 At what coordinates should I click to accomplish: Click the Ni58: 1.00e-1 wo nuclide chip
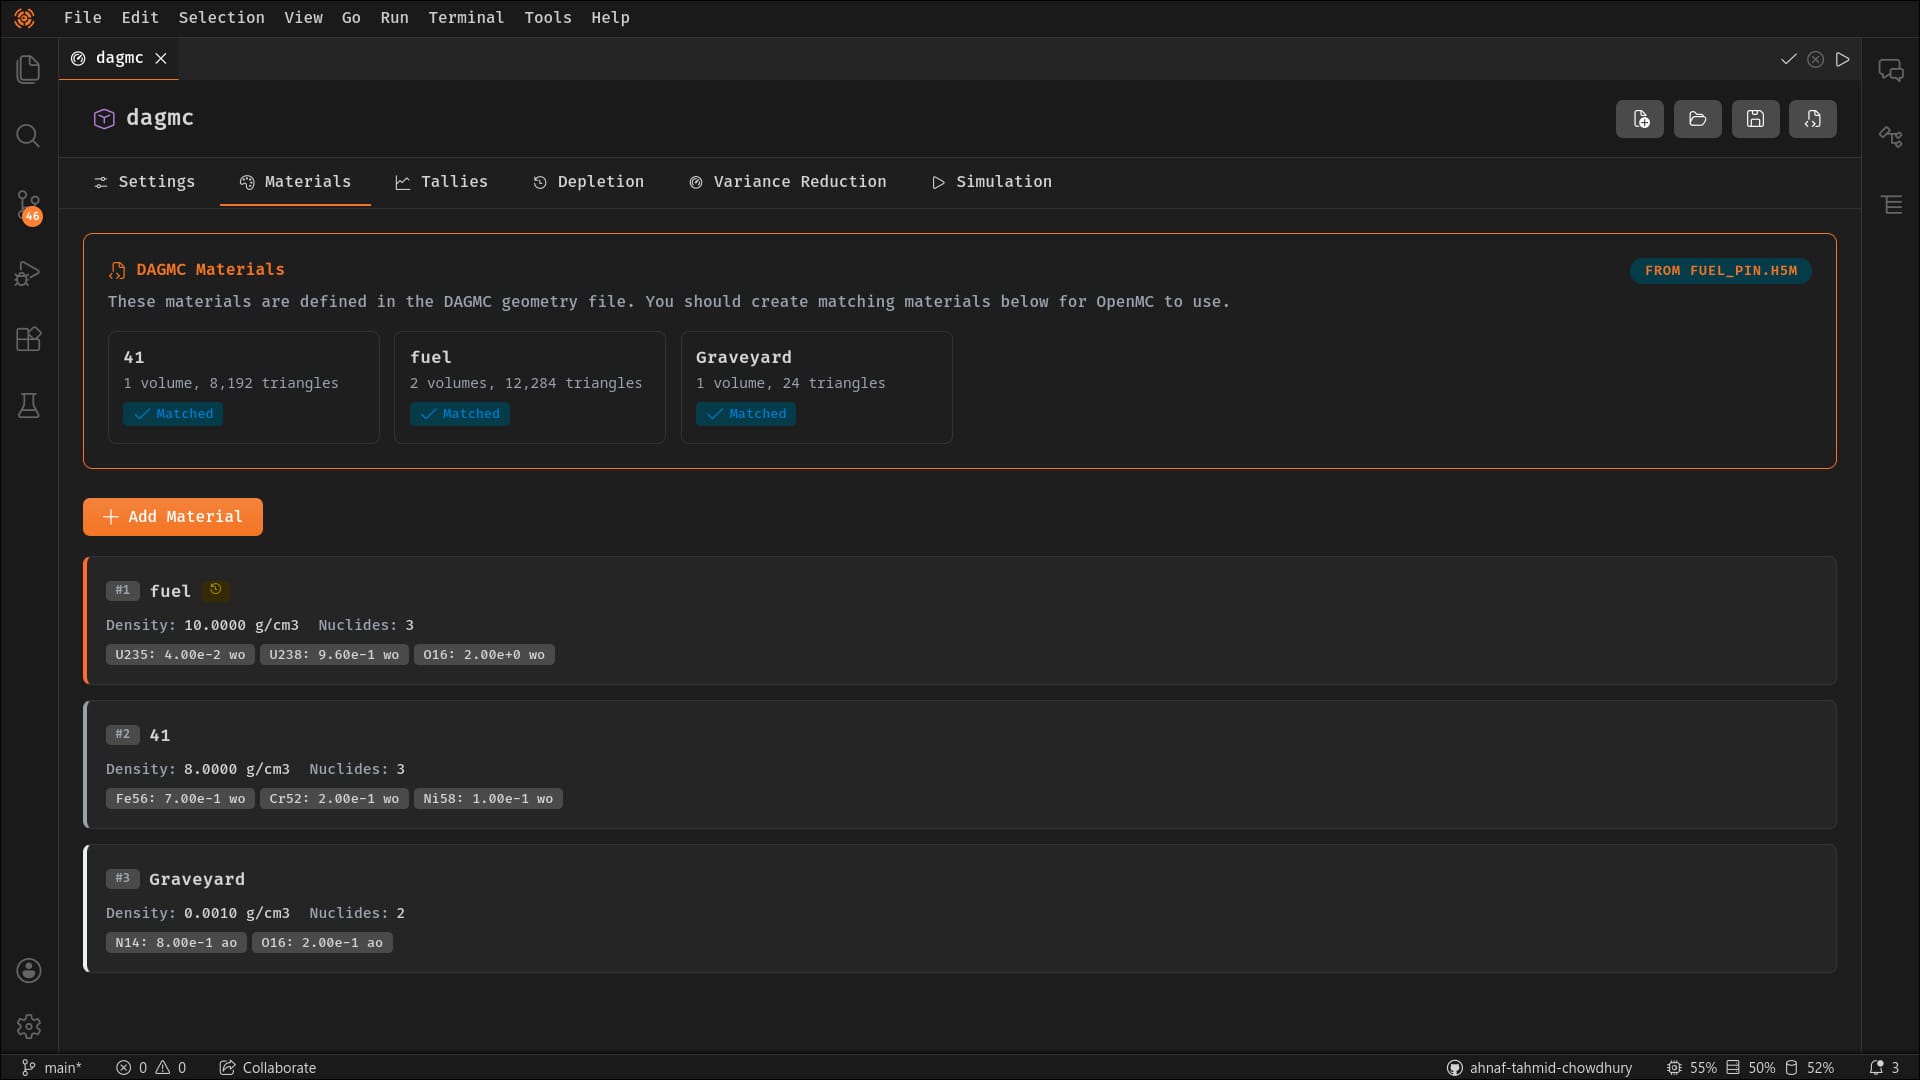(x=488, y=799)
